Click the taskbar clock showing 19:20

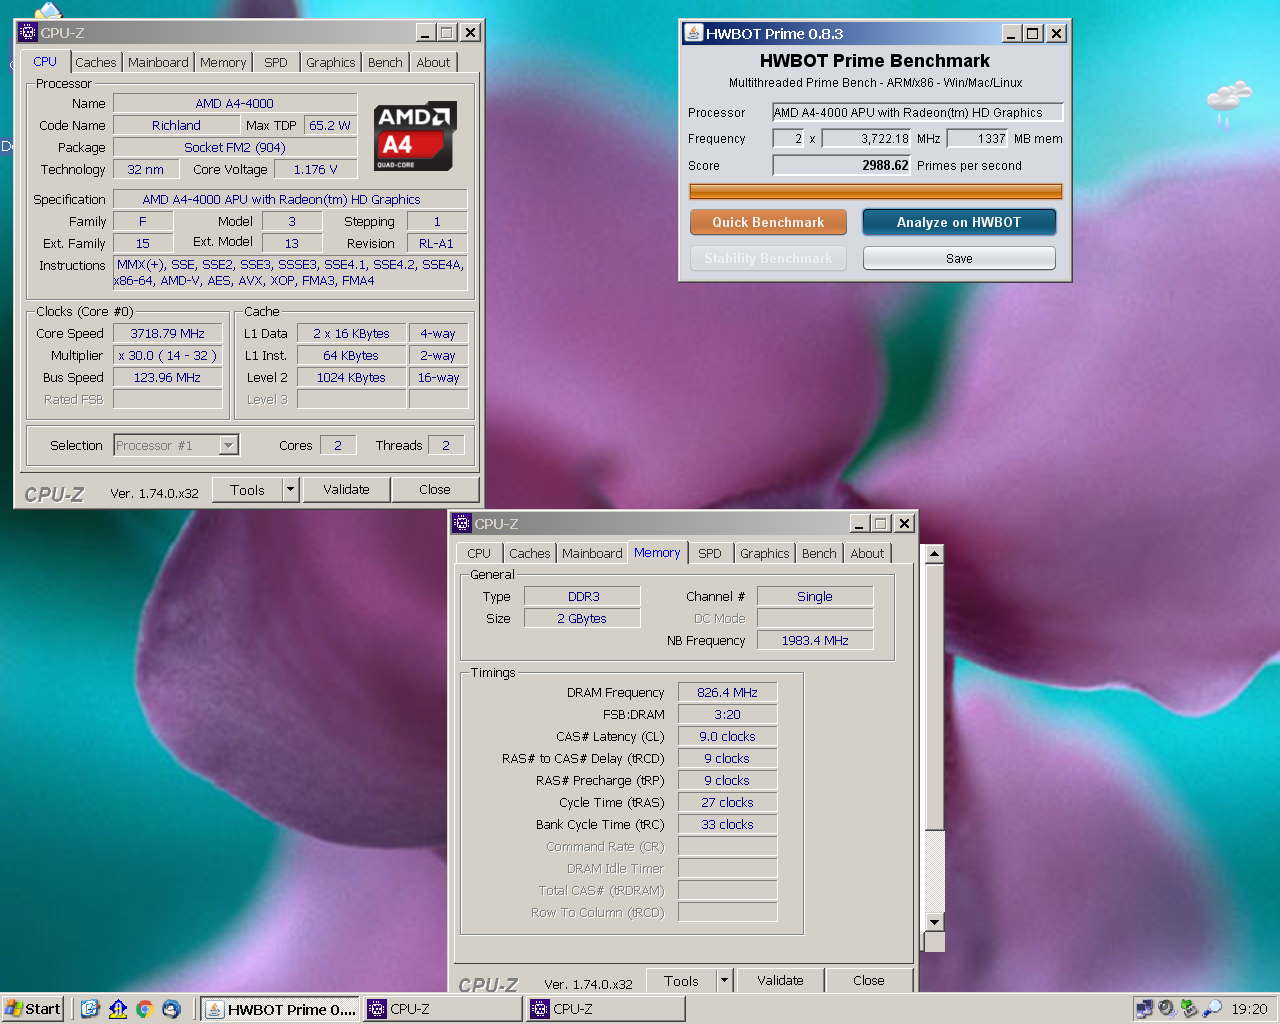pos(1249,1009)
